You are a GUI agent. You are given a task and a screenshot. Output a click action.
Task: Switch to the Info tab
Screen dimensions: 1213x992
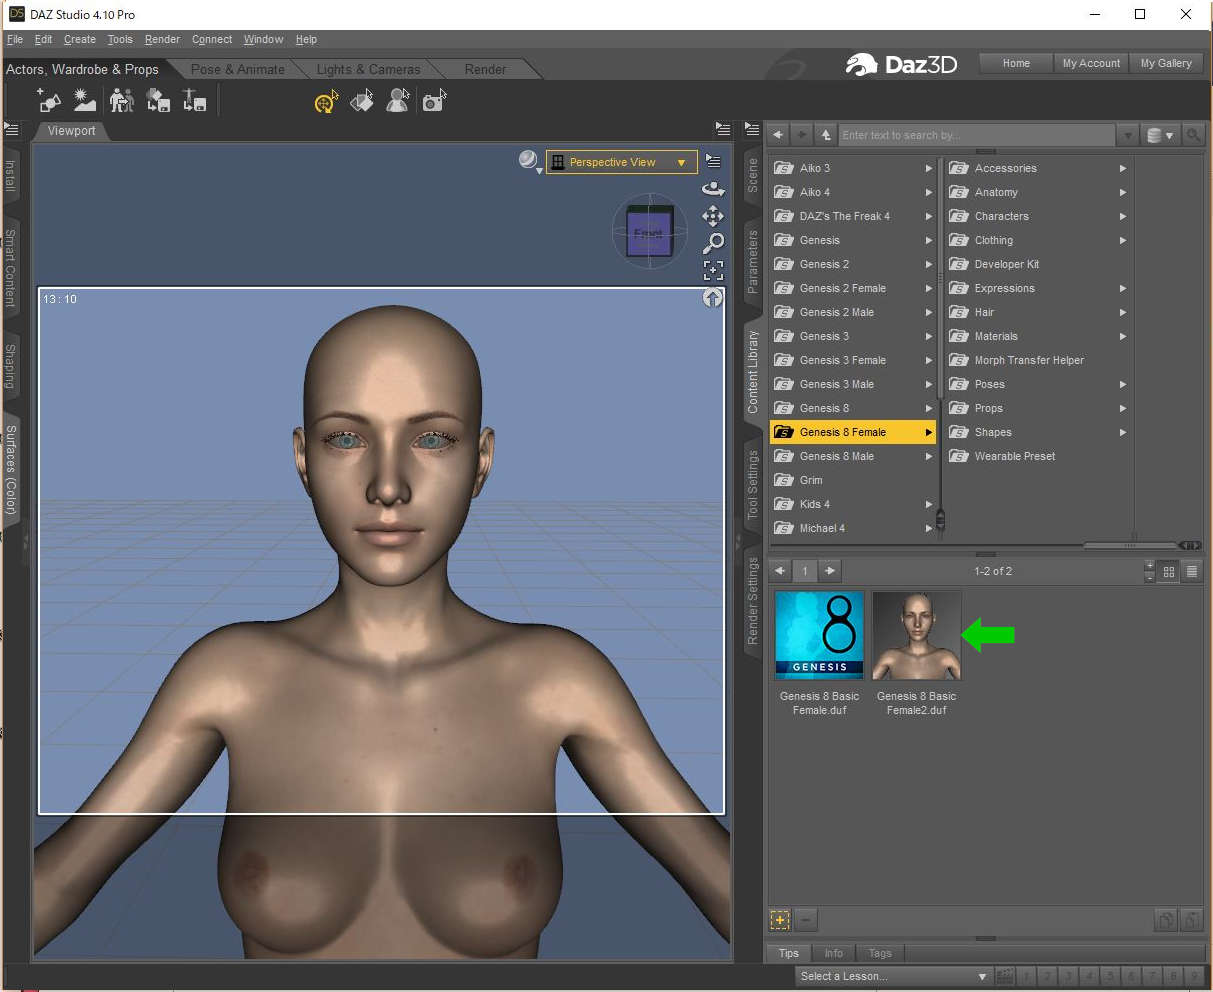pyautogui.click(x=833, y=953)
